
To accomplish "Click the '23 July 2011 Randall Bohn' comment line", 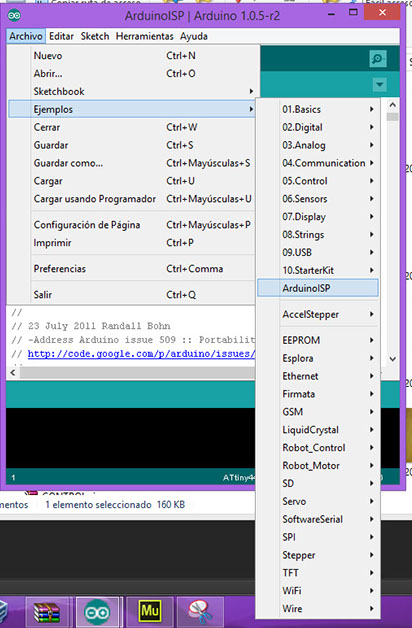I will [90, 326].
